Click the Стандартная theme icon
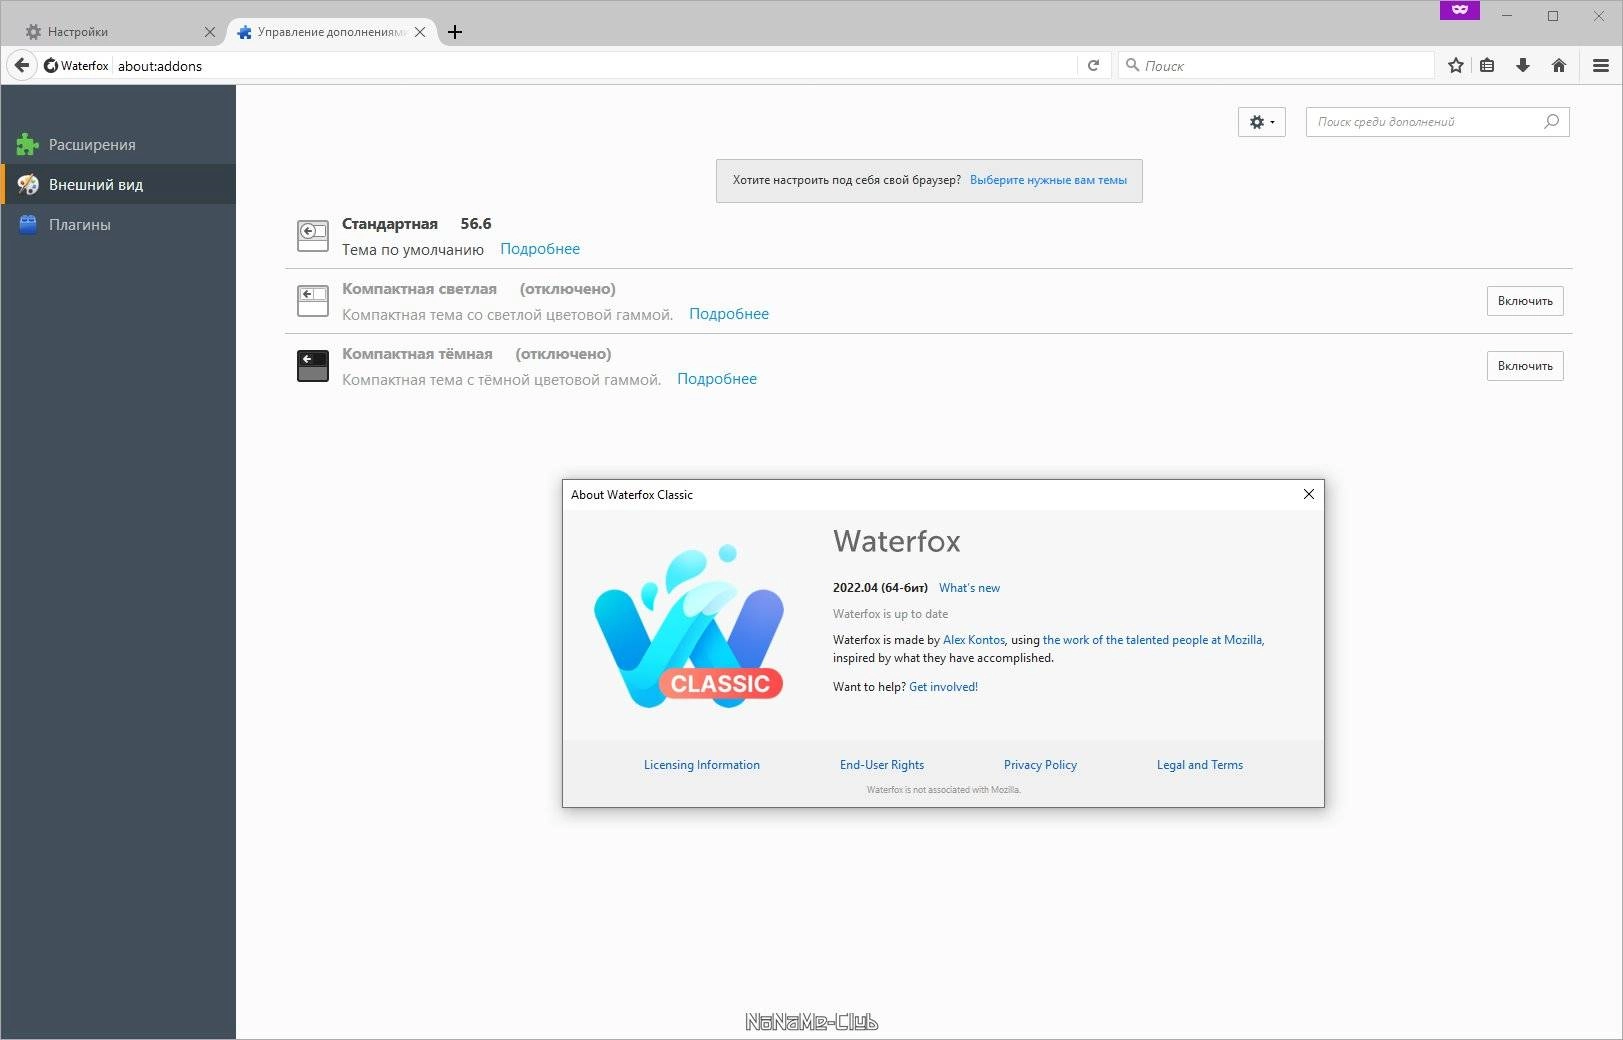 click(x=313, y=236)
